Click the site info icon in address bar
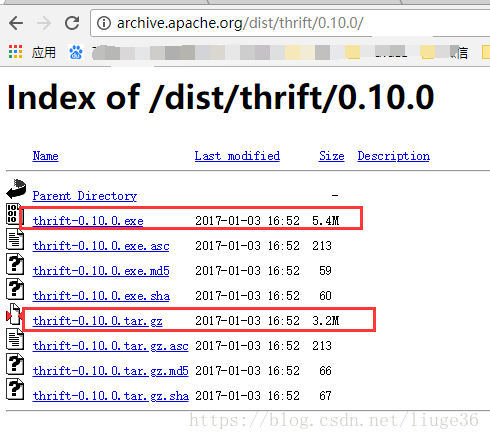Image resolution: width=490 pixels, height=440 pixels. coord(104,23)
